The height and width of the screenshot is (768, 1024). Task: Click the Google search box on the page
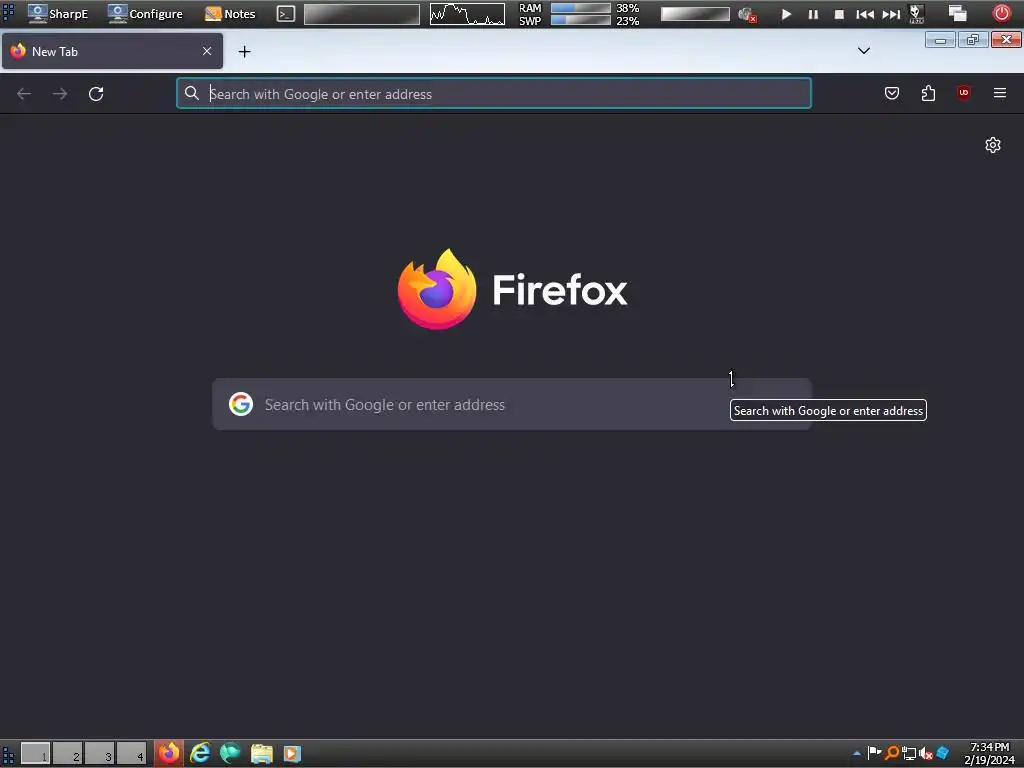[x=512, y=404]
